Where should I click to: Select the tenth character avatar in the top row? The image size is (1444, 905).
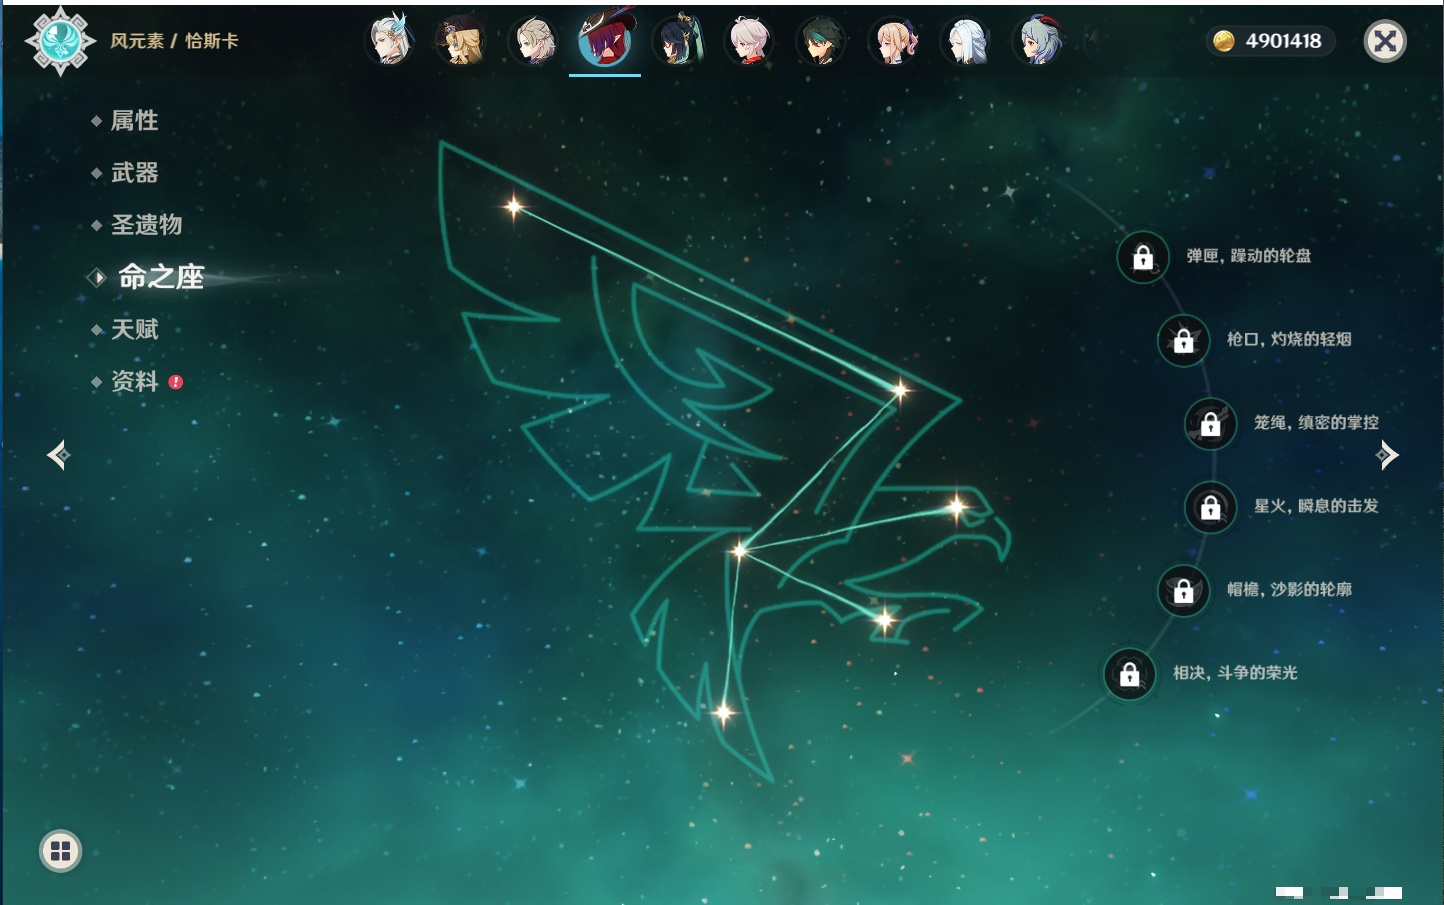coord(1037,41)
